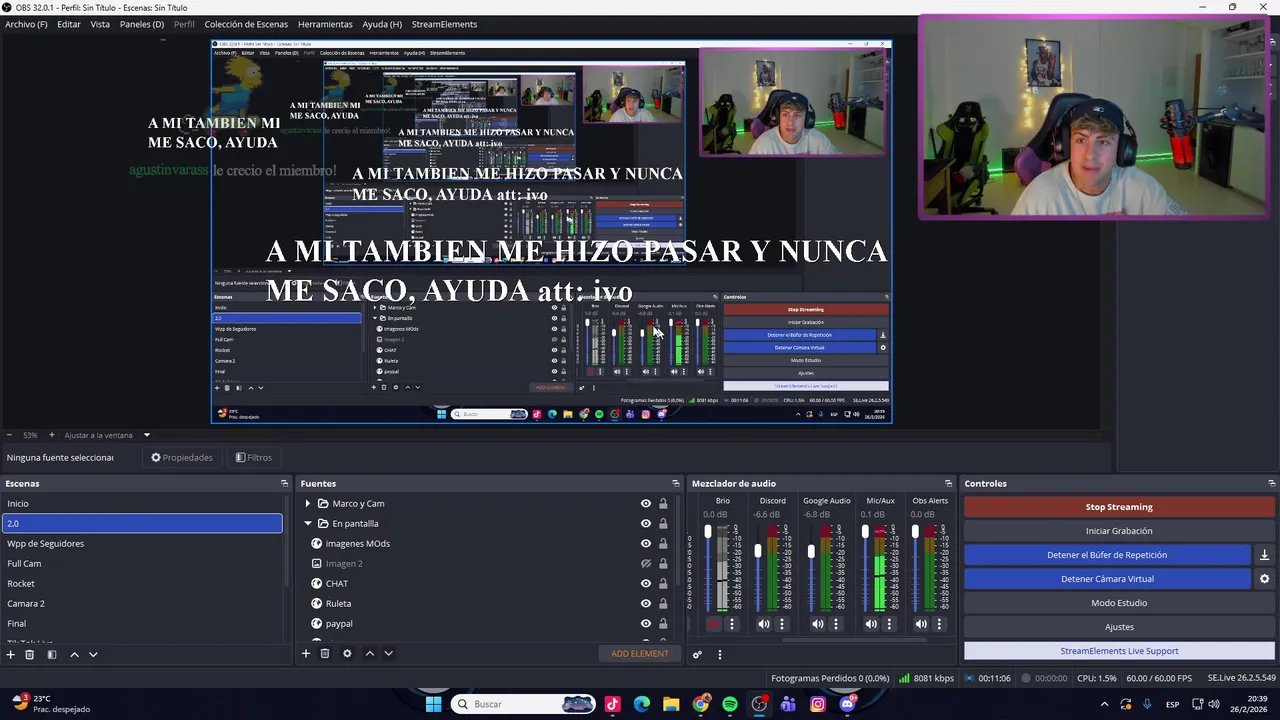Stop virtual camera via Detener Cámara Virtual
This screenshot has width=1280, height=720.
(1107, 579)
